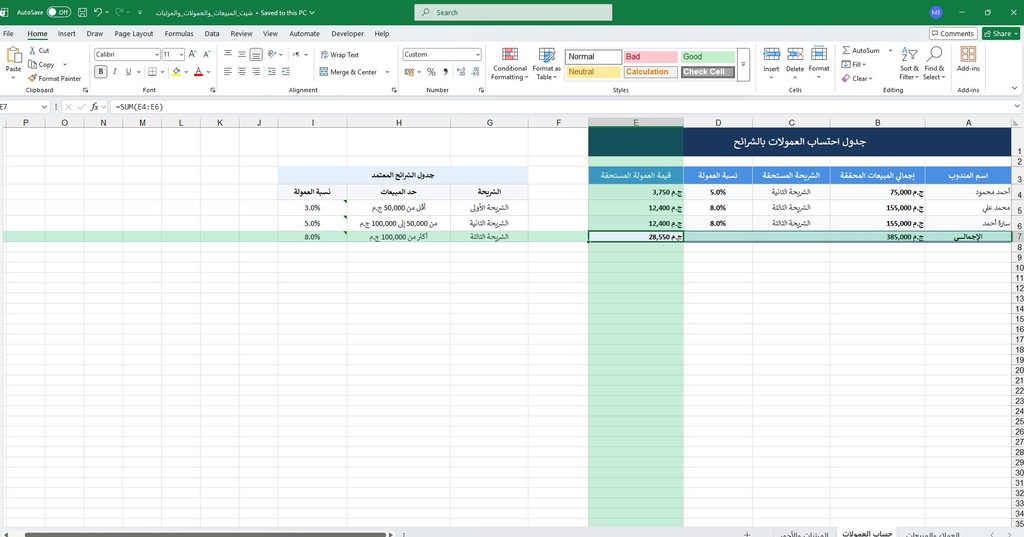Select cell containing 28,550 total
This screenshot has height=537, width=1024.
(636, 237)
